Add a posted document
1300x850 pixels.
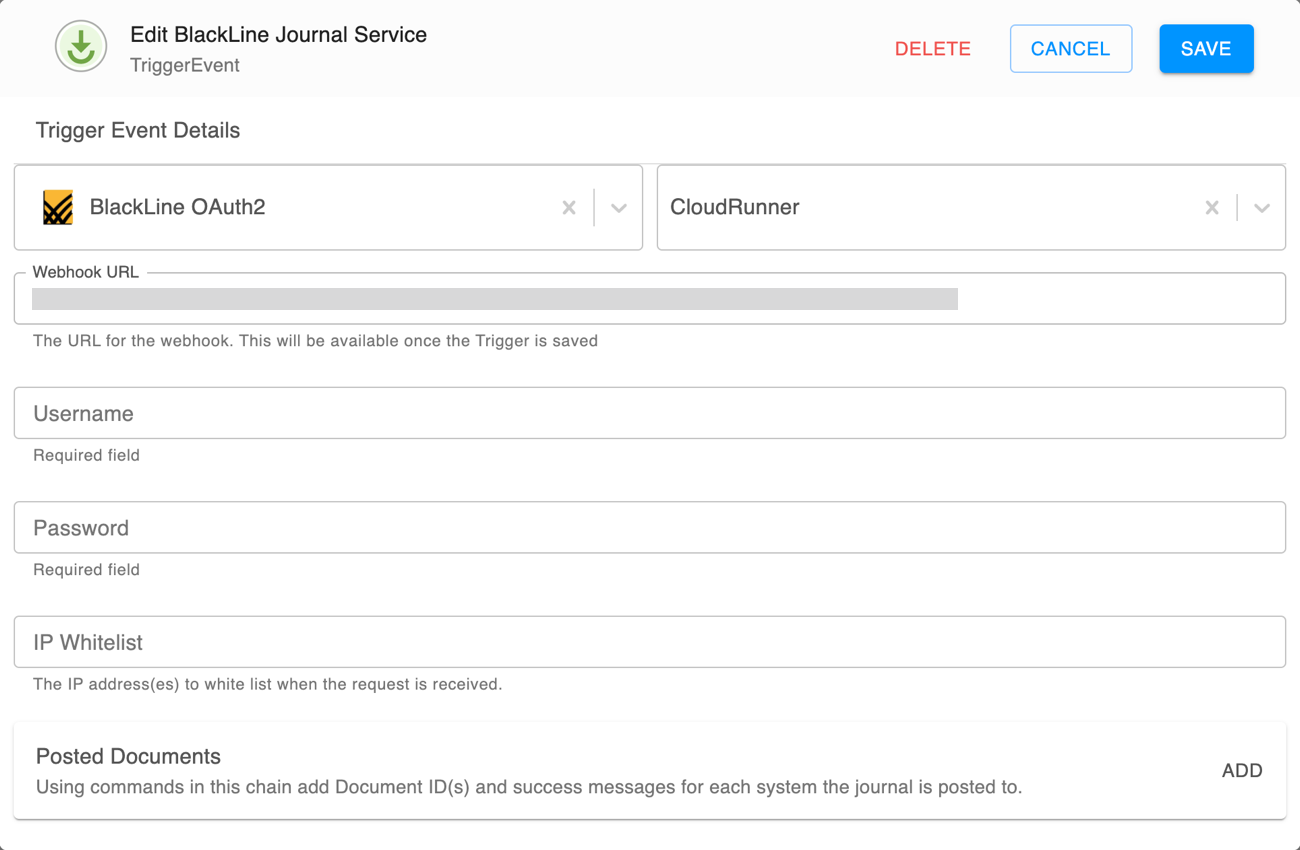point(1242,771)
